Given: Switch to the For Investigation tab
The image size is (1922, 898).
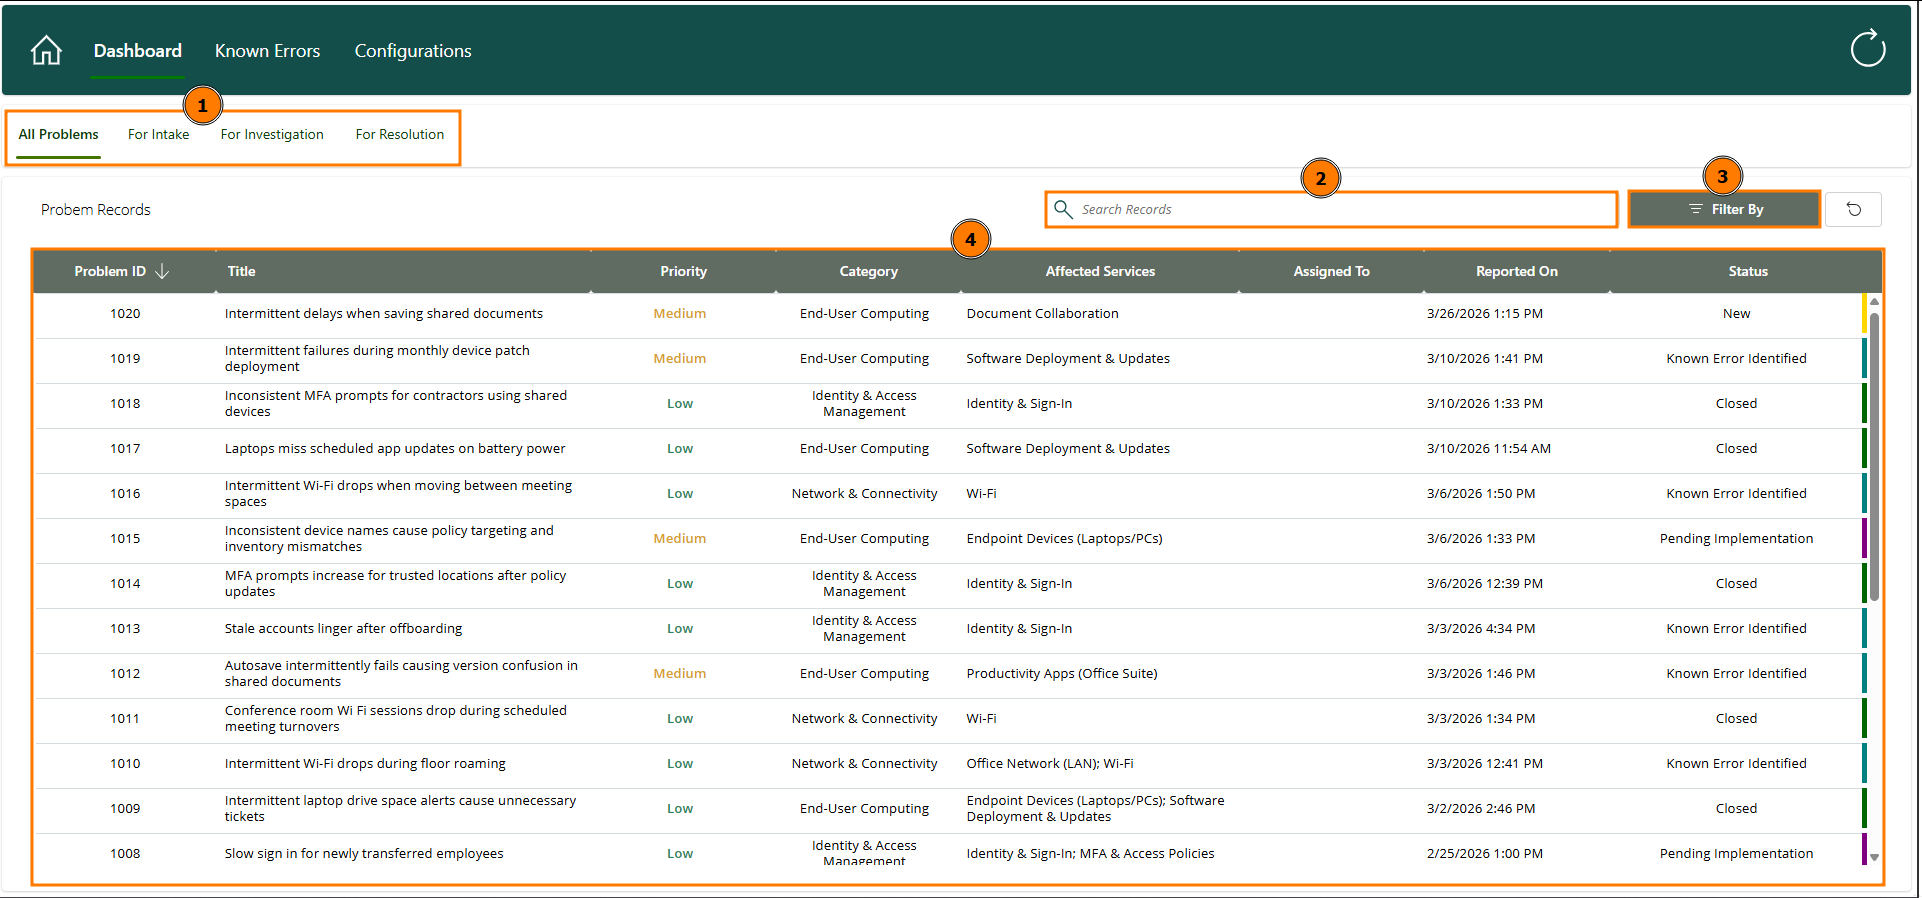Looking at the screenshot, I should pos(272,135).
